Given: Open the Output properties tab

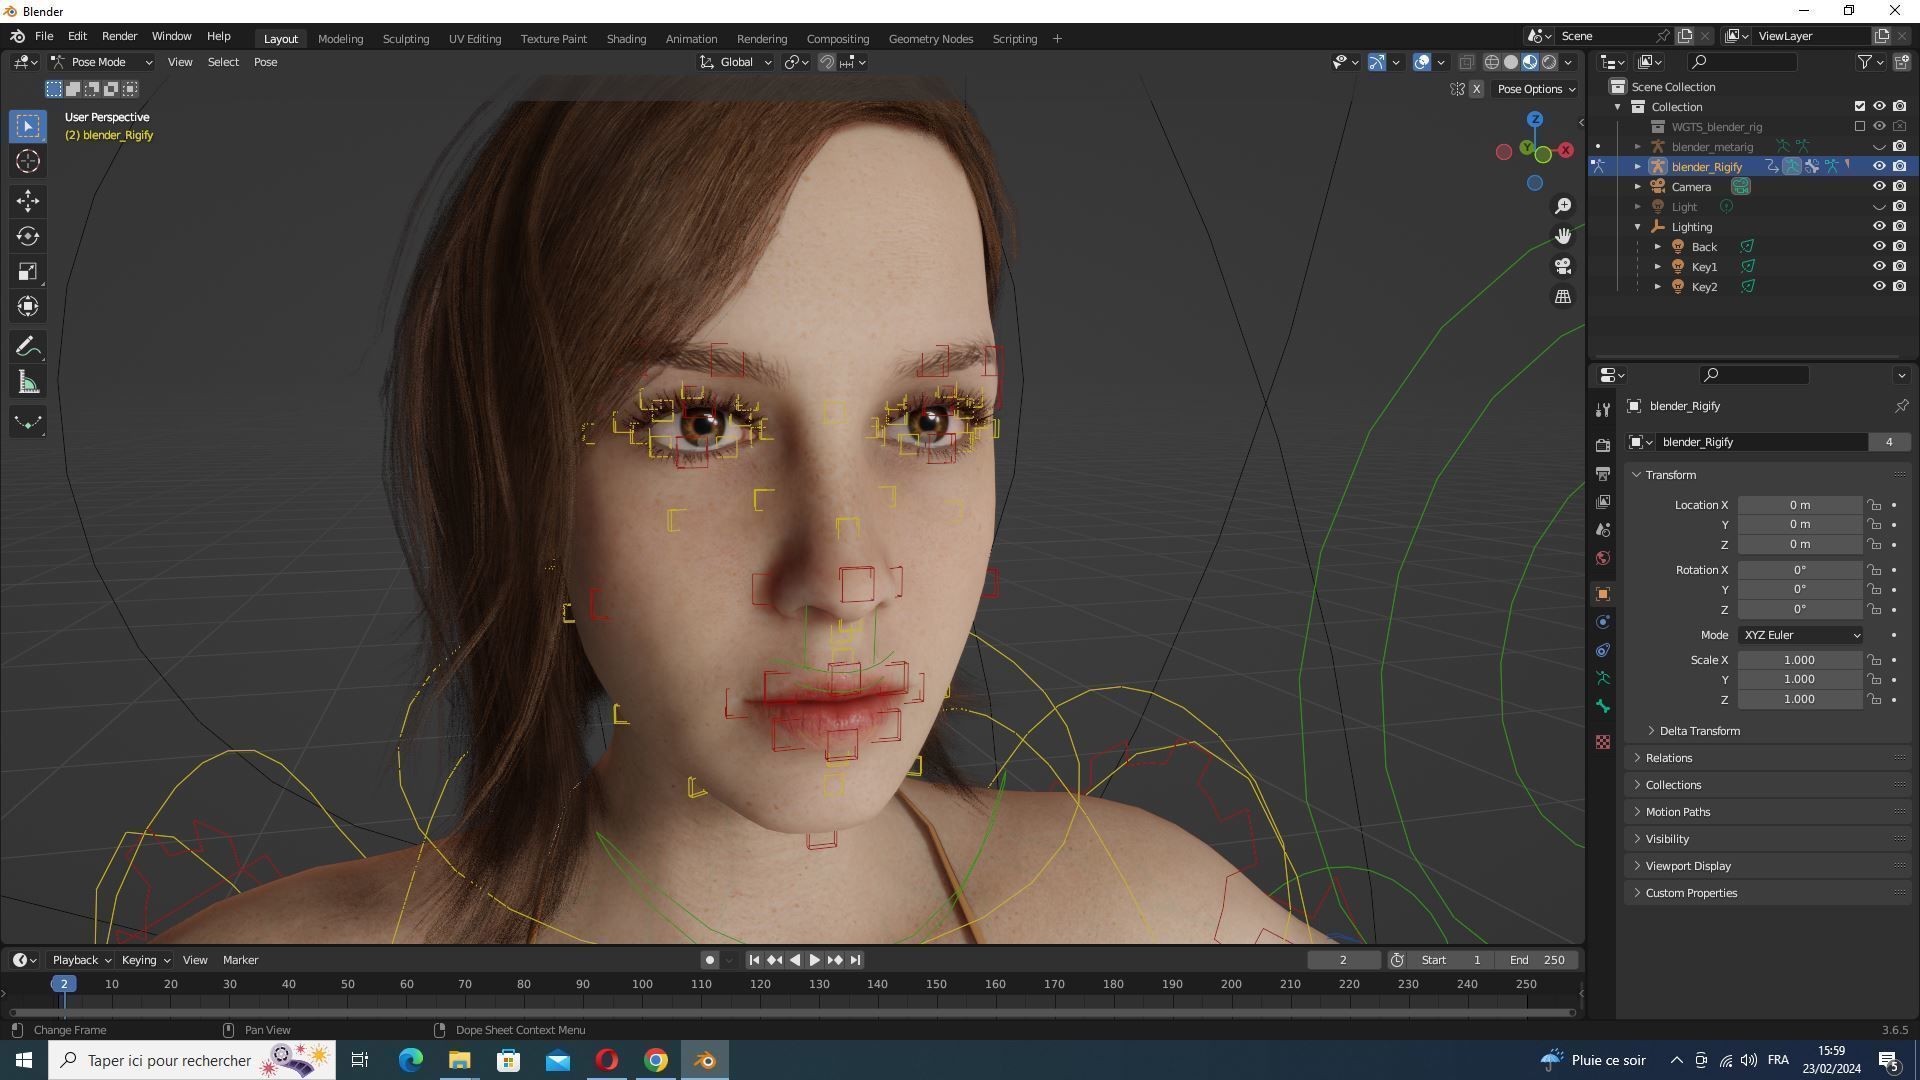Looking at the screenshot, I should click(1603, 473).
